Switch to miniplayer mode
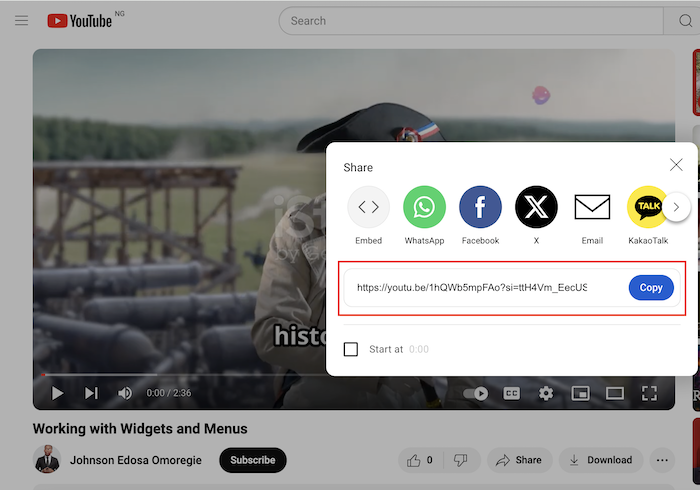The image size is (700, 490). pyautogui.click(x=580, y=393)
